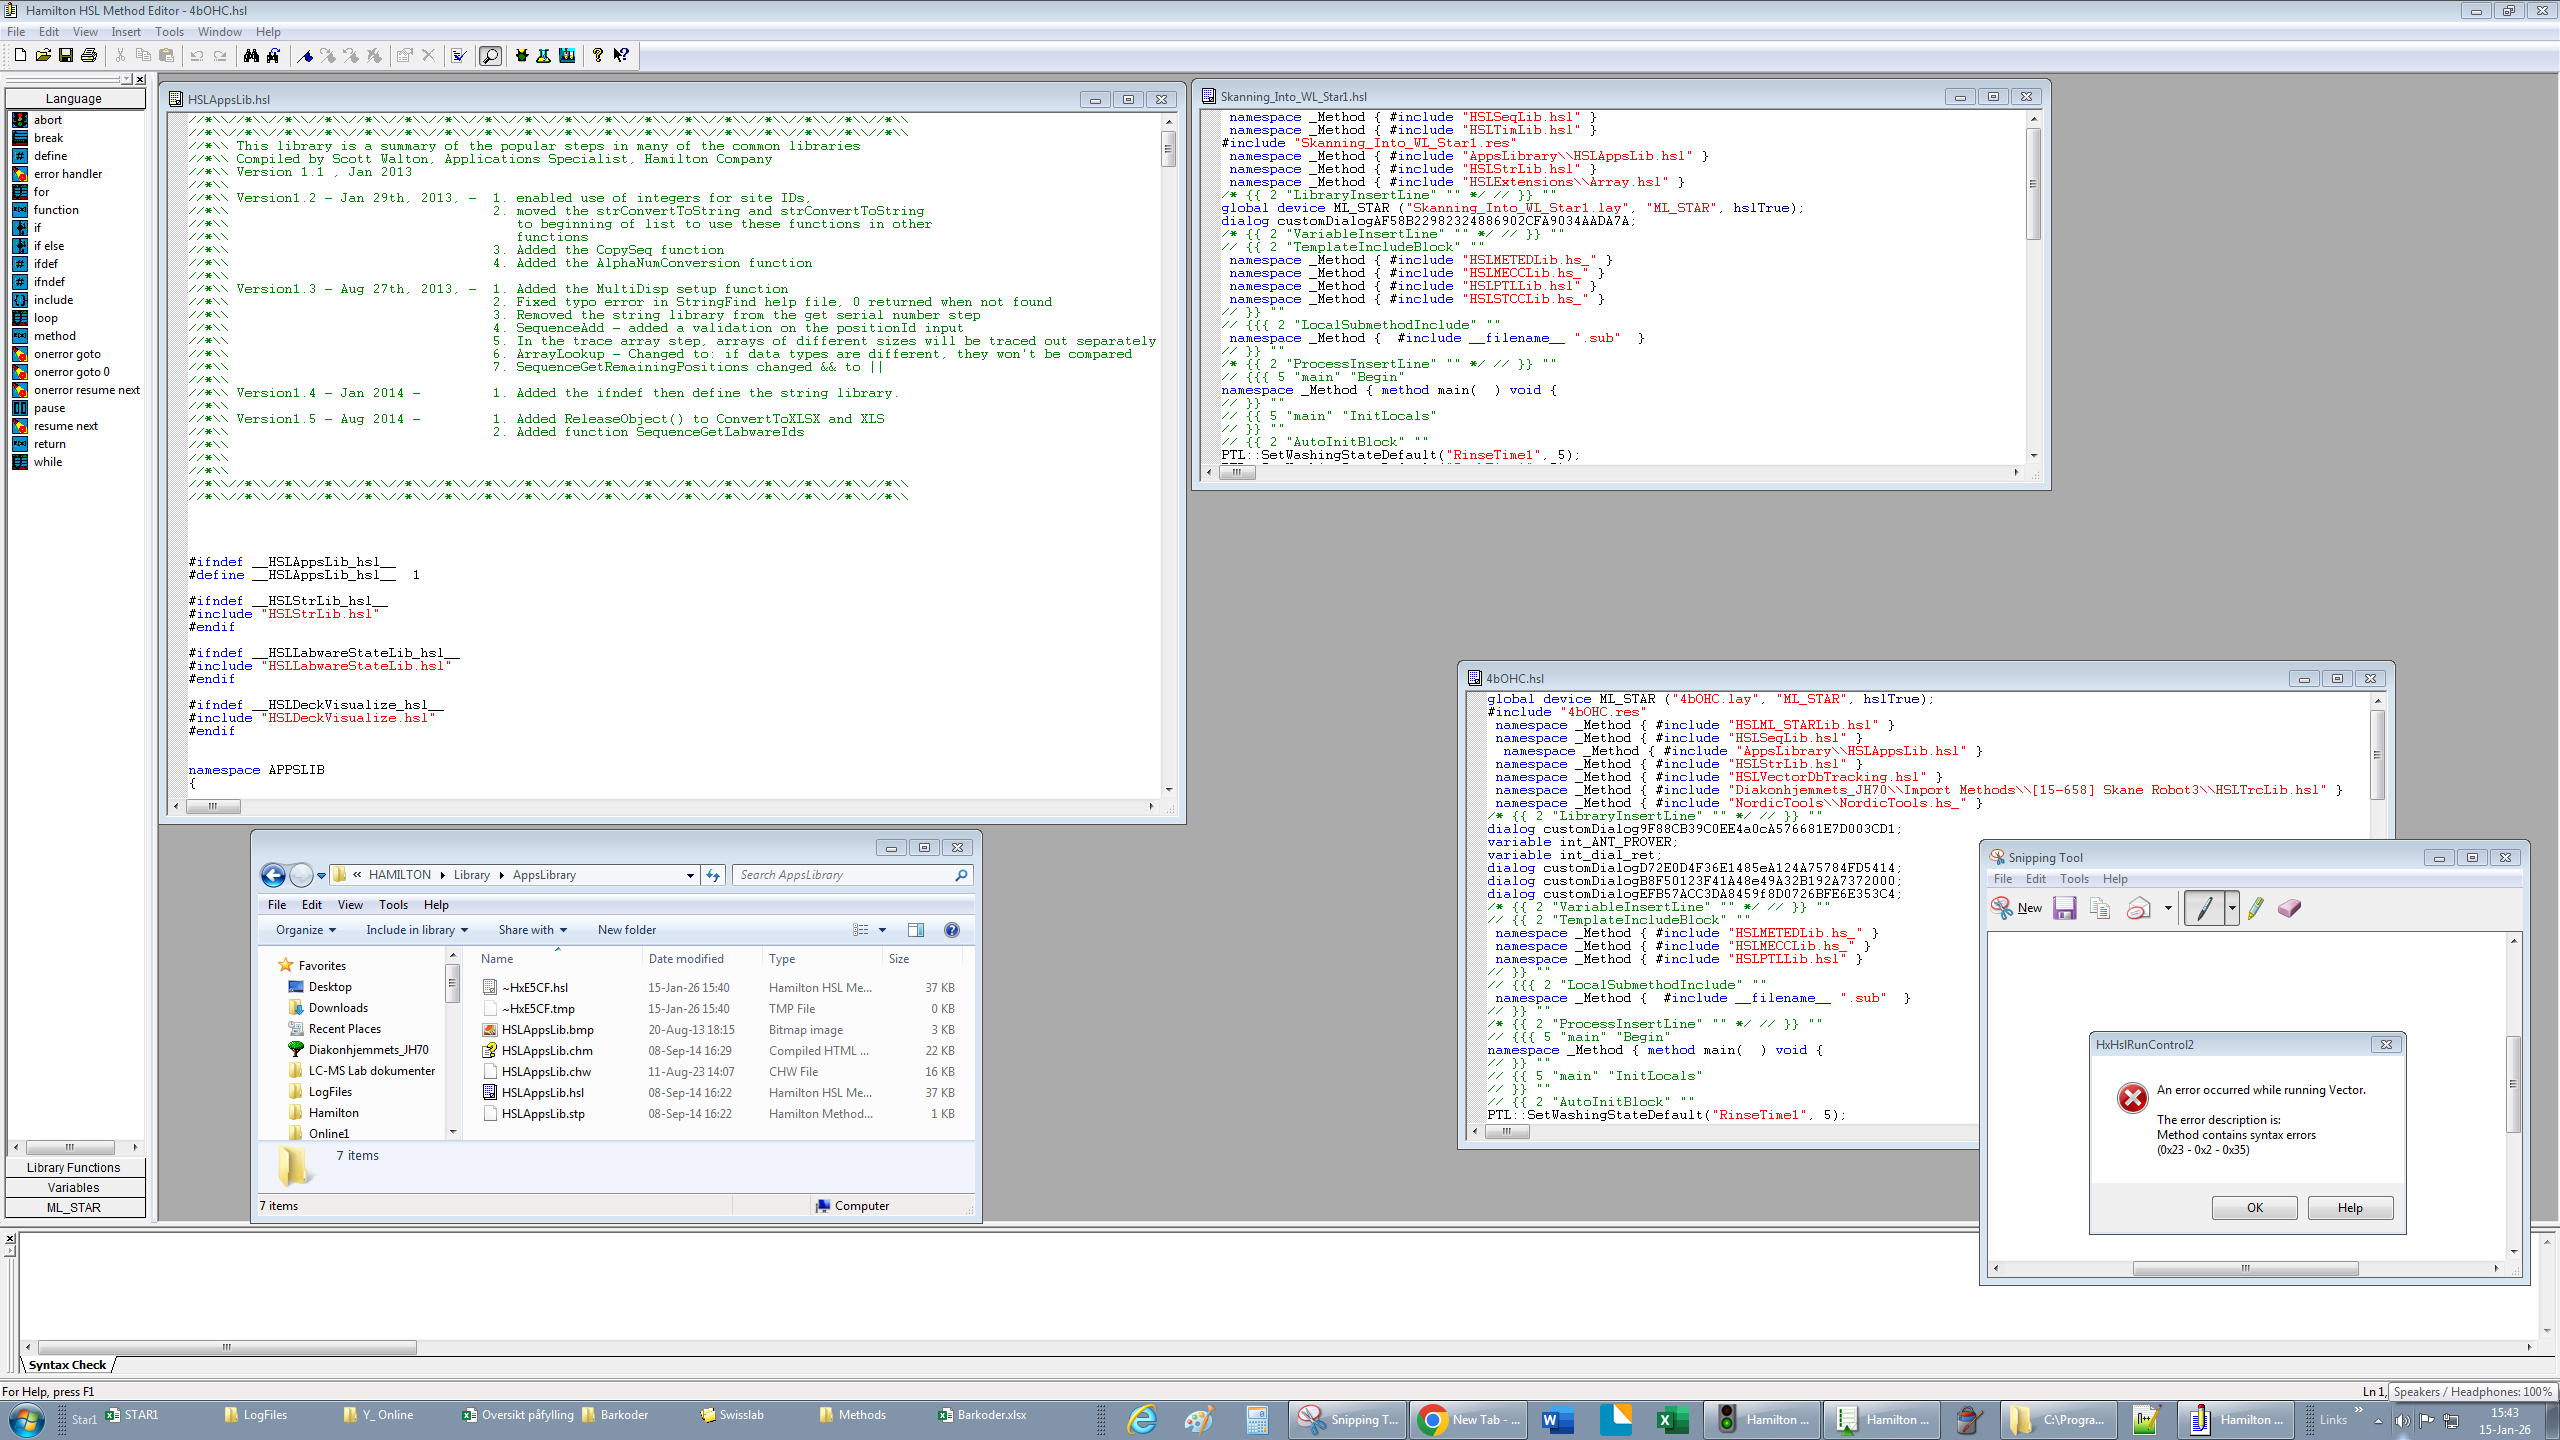
Task: Select the Highlighter tool in Snipping Tool
Action: click(x=2255, y=908)
